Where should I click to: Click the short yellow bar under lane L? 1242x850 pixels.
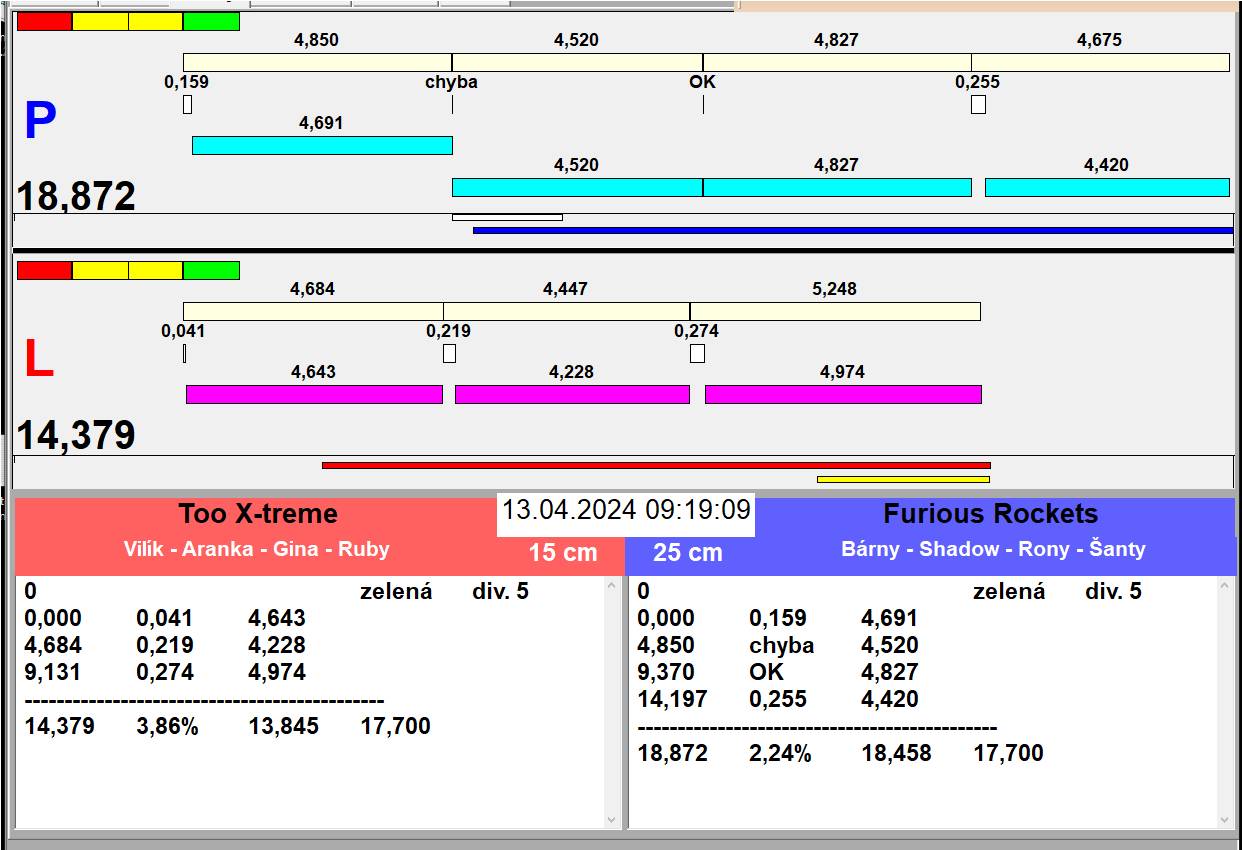tap(903, 479)
